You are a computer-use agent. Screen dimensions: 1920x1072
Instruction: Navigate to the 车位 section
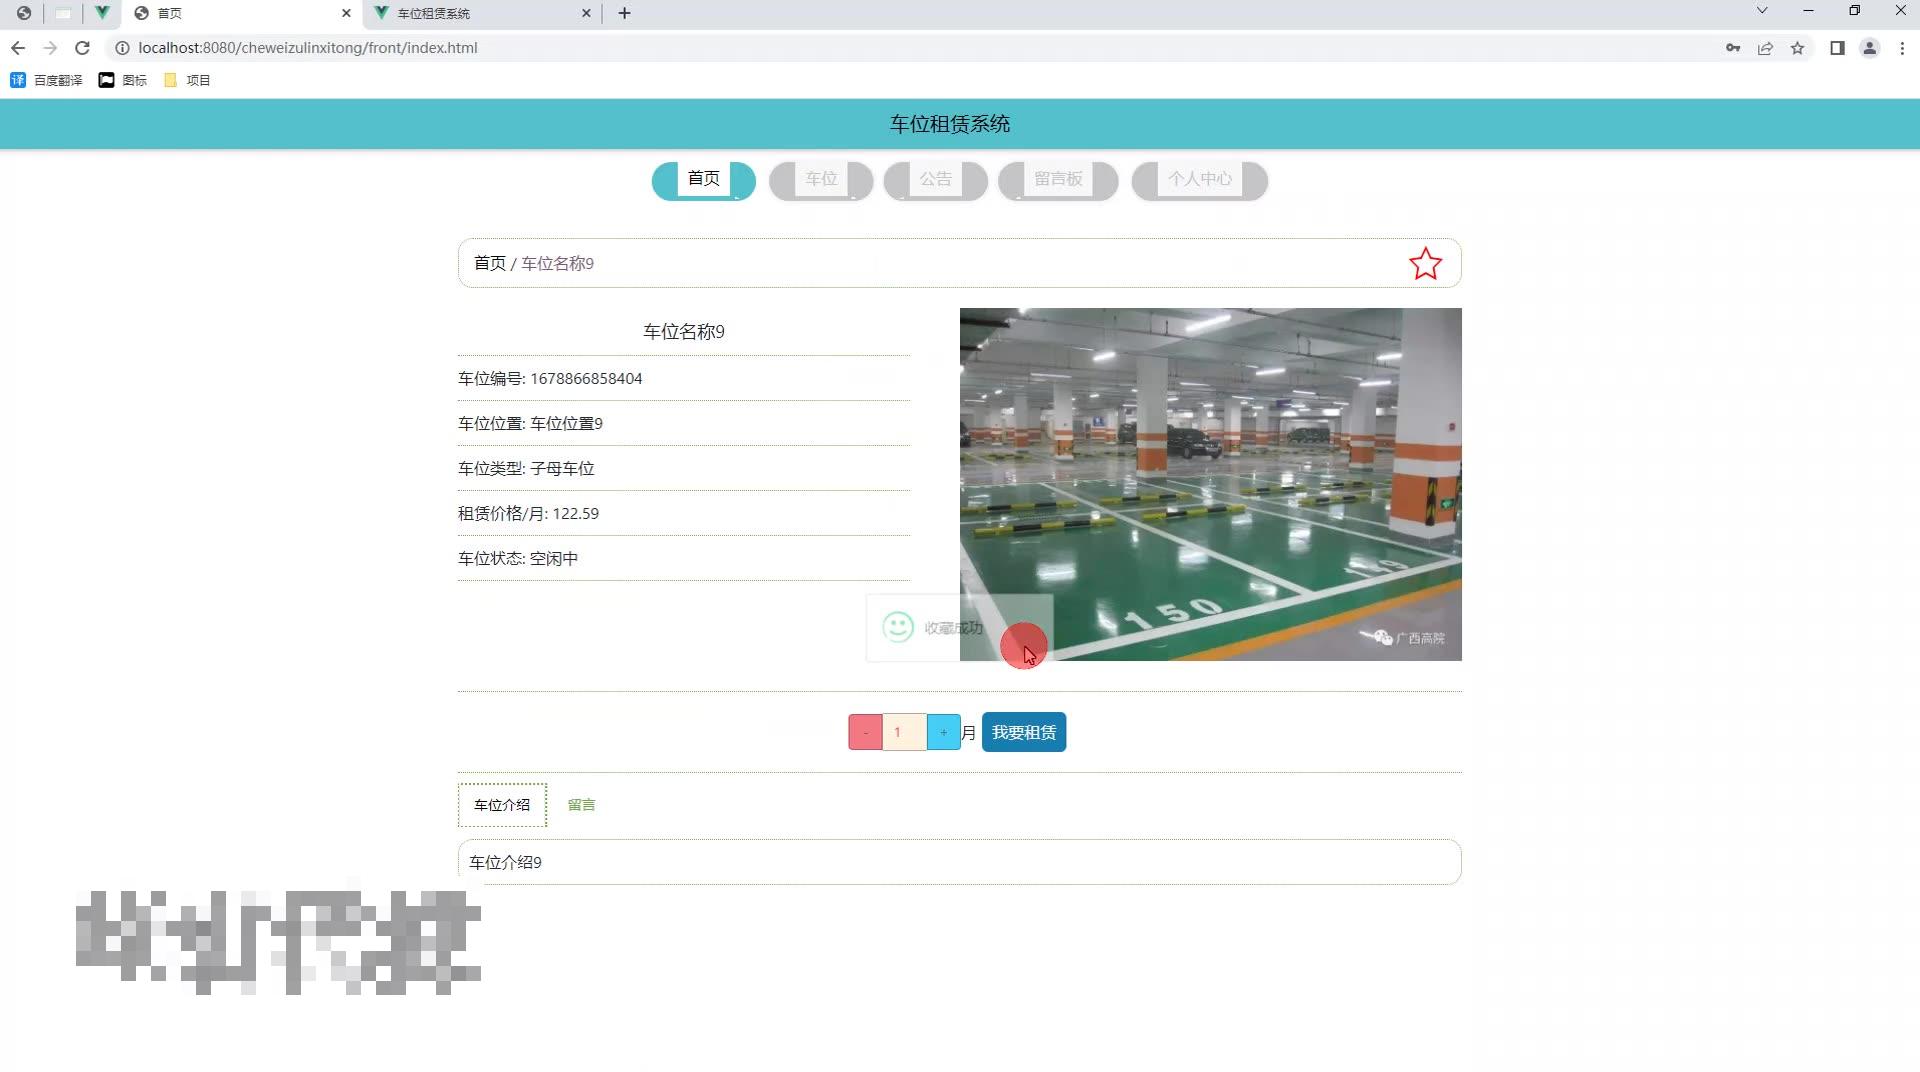pos(820,180)
